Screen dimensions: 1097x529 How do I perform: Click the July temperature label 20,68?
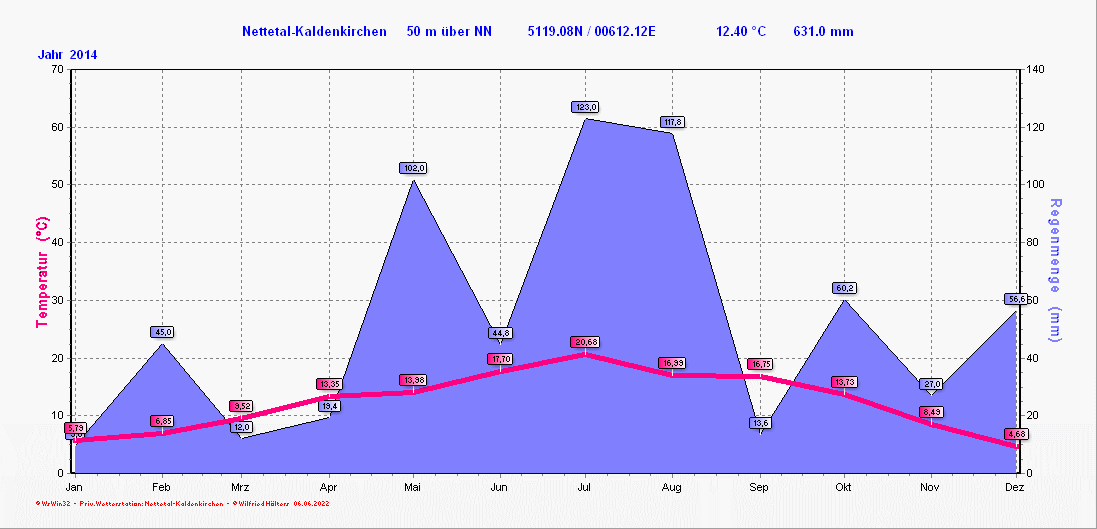(585, 343)
